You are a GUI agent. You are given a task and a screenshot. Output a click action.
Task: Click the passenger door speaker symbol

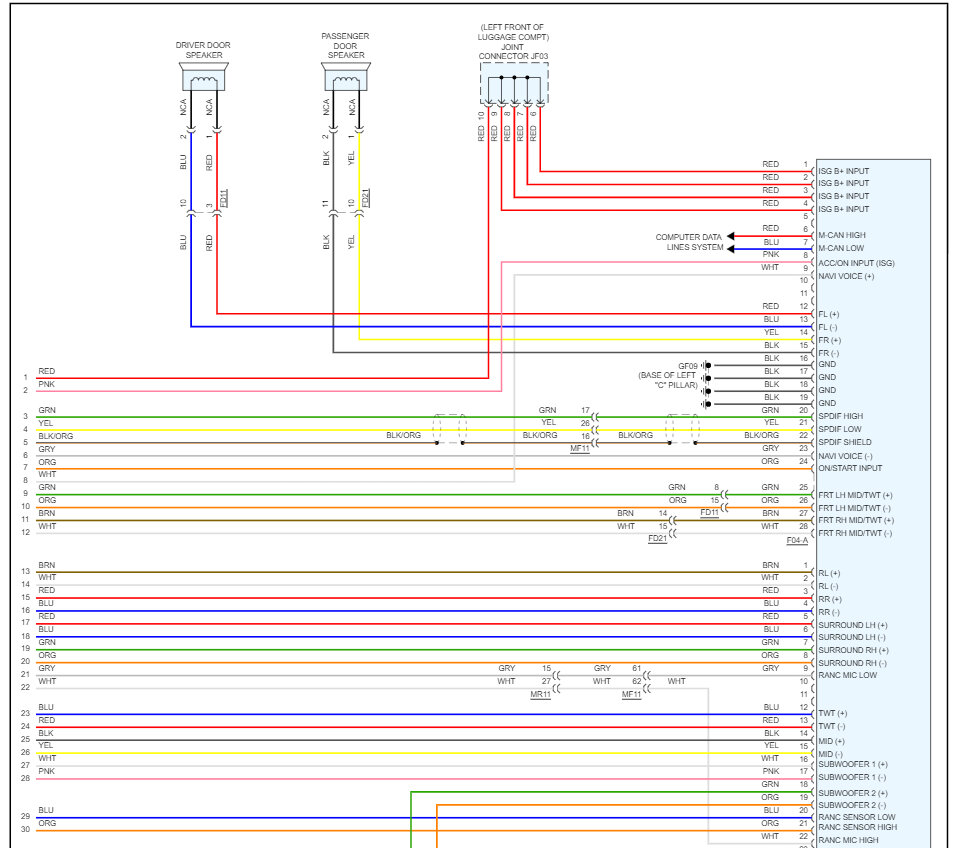[346, 76]
